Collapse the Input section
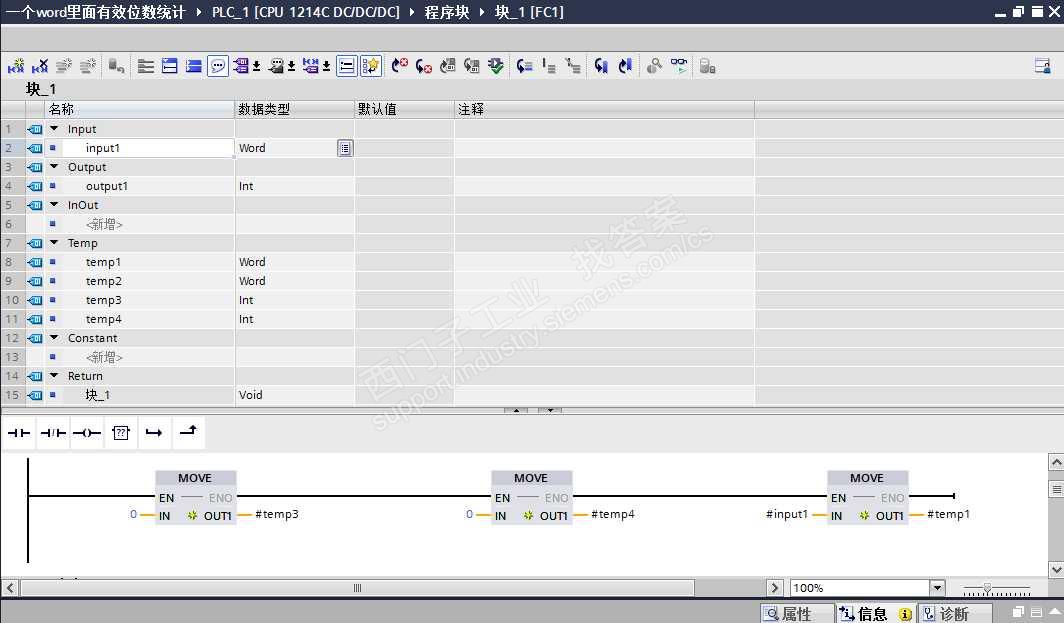 pos(54,128)
